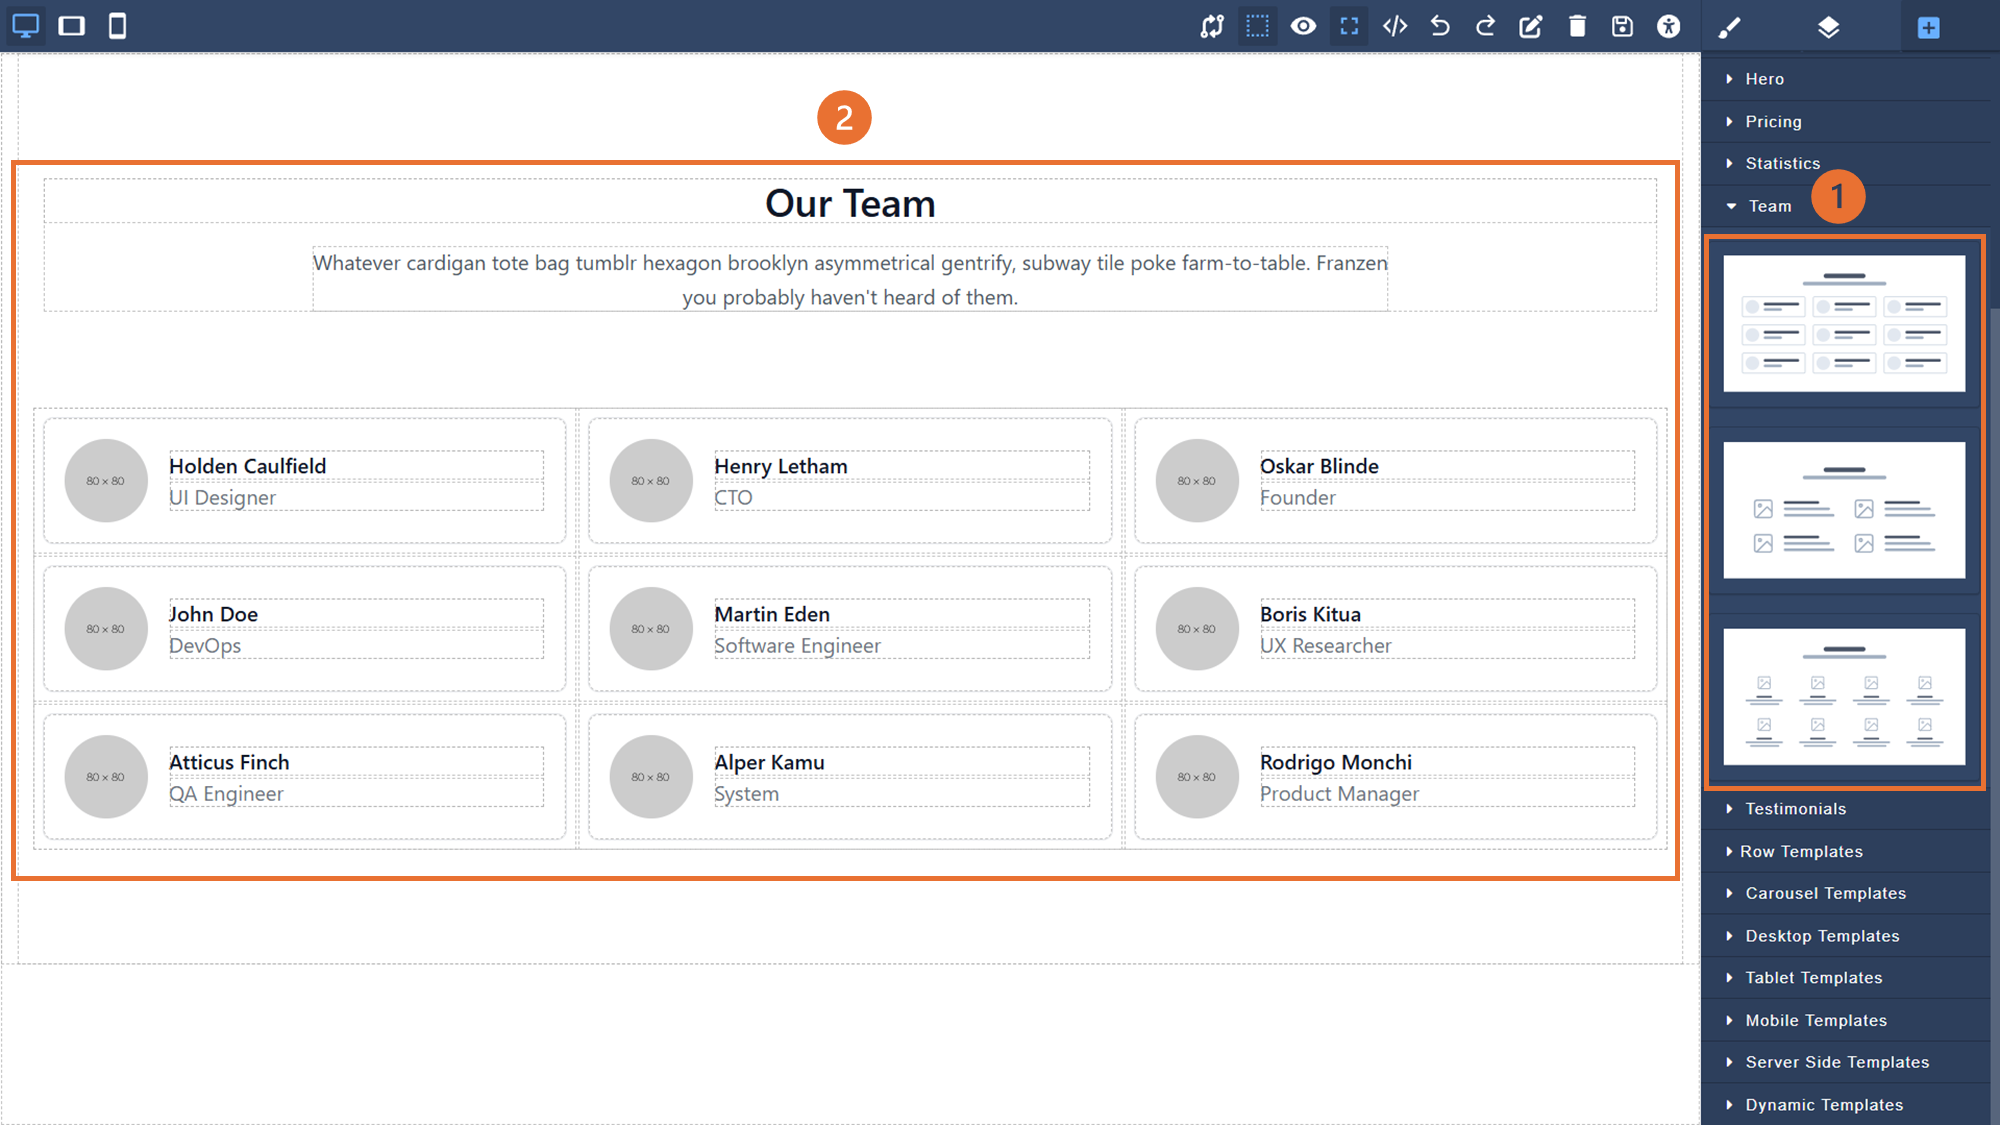Screen dimensions: 2000x1125
Task: Select the Our Team heading text
Action: pyautogui.click(x=850, y=203)
